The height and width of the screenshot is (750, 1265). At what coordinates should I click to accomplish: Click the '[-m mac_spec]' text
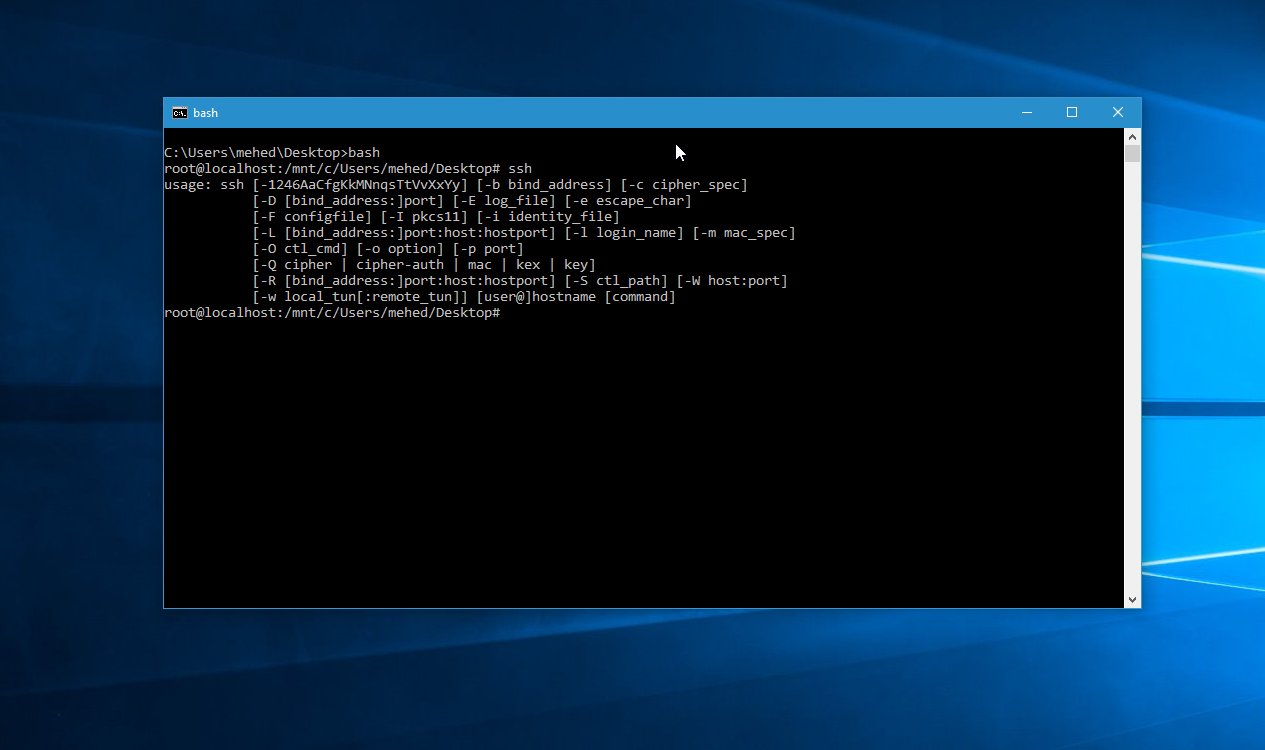click(x=744, y=233)
